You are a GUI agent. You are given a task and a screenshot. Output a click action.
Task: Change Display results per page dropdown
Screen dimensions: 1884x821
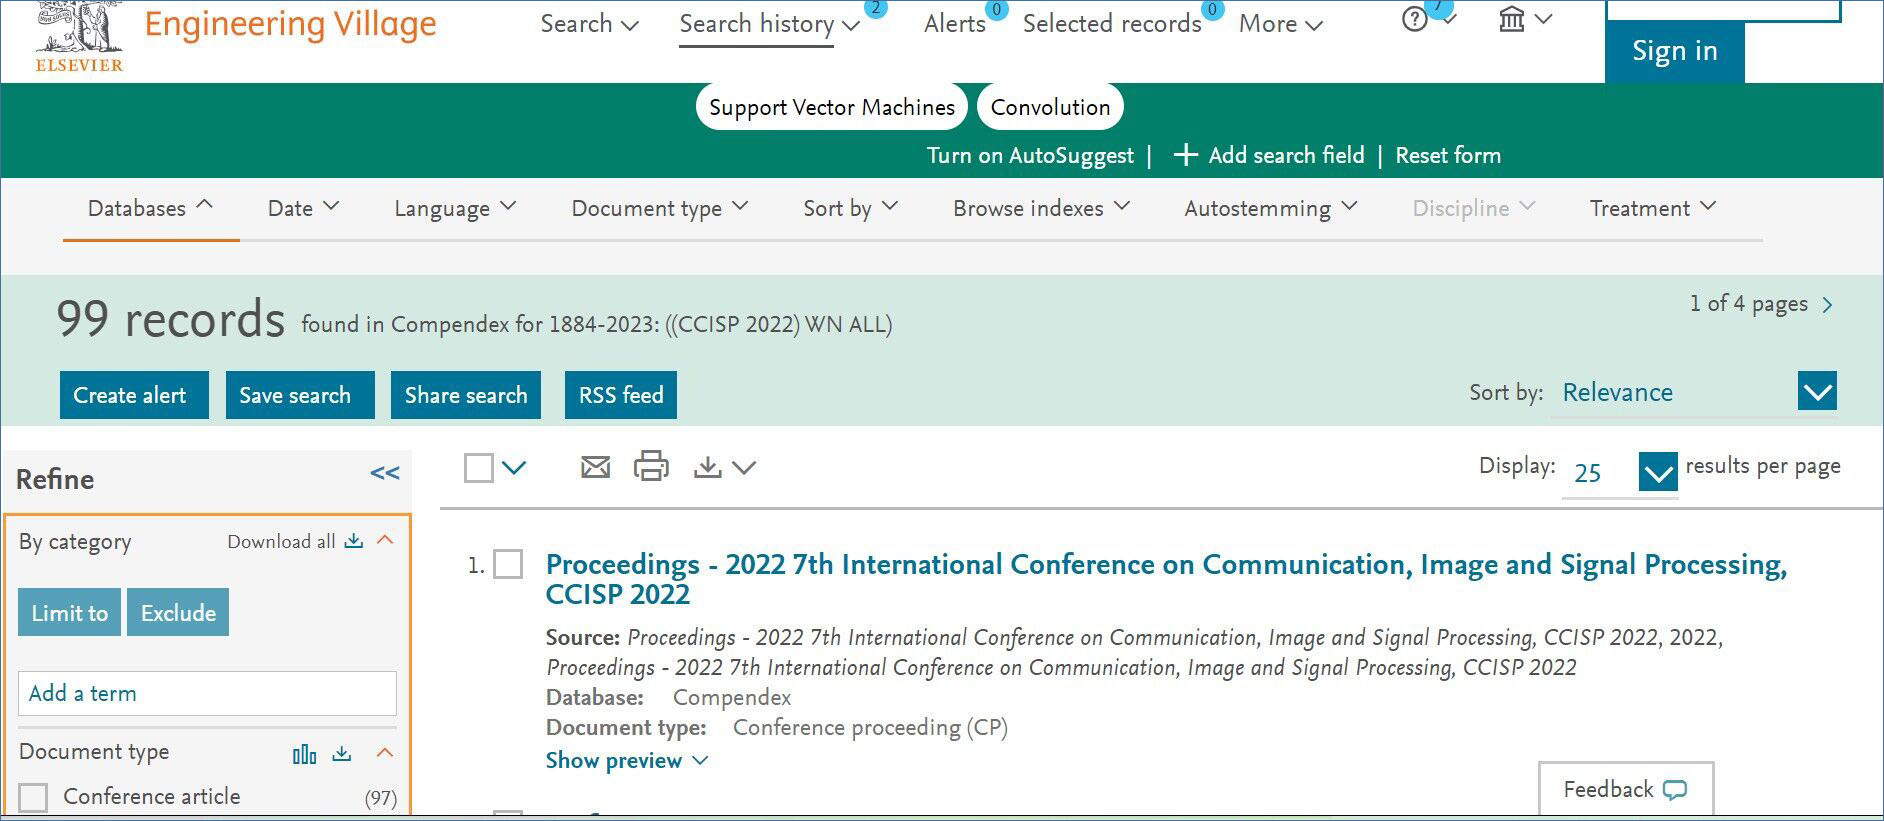tap(1658, 471)
